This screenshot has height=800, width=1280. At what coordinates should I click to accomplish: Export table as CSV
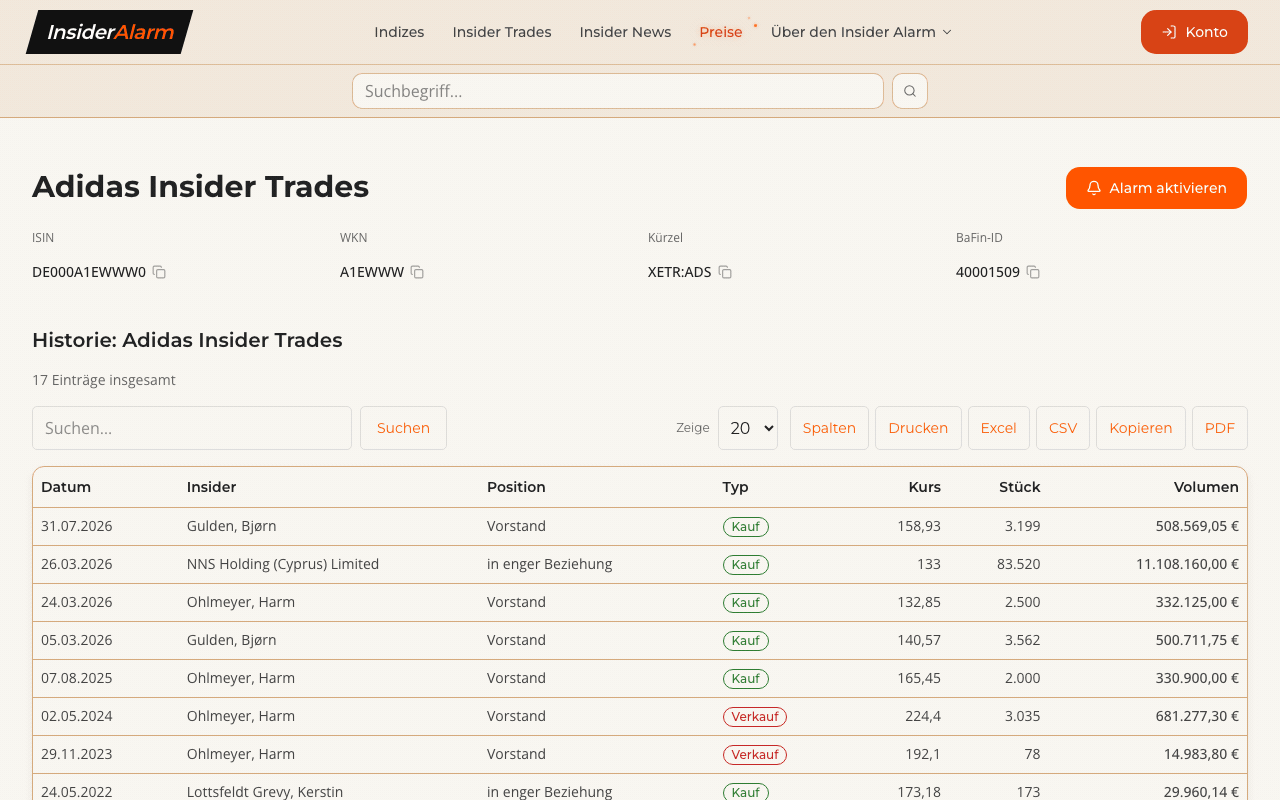pos(1063,428)
